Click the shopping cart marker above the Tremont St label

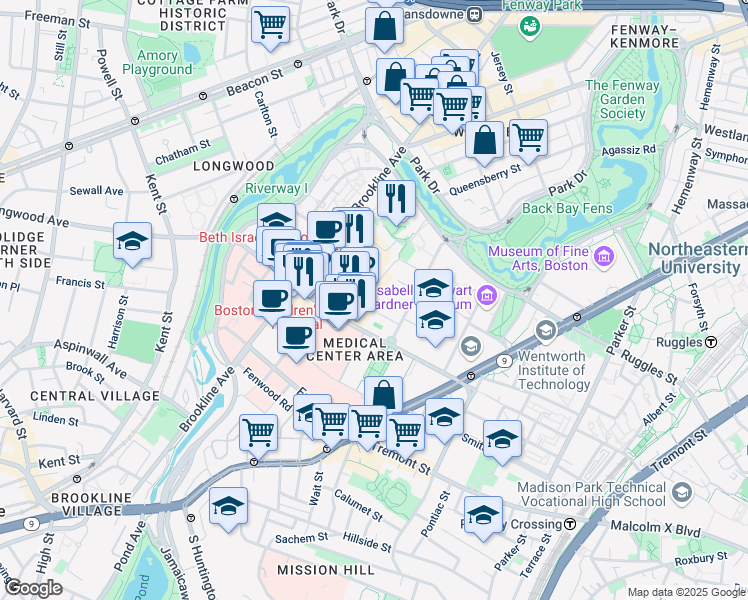405,436
